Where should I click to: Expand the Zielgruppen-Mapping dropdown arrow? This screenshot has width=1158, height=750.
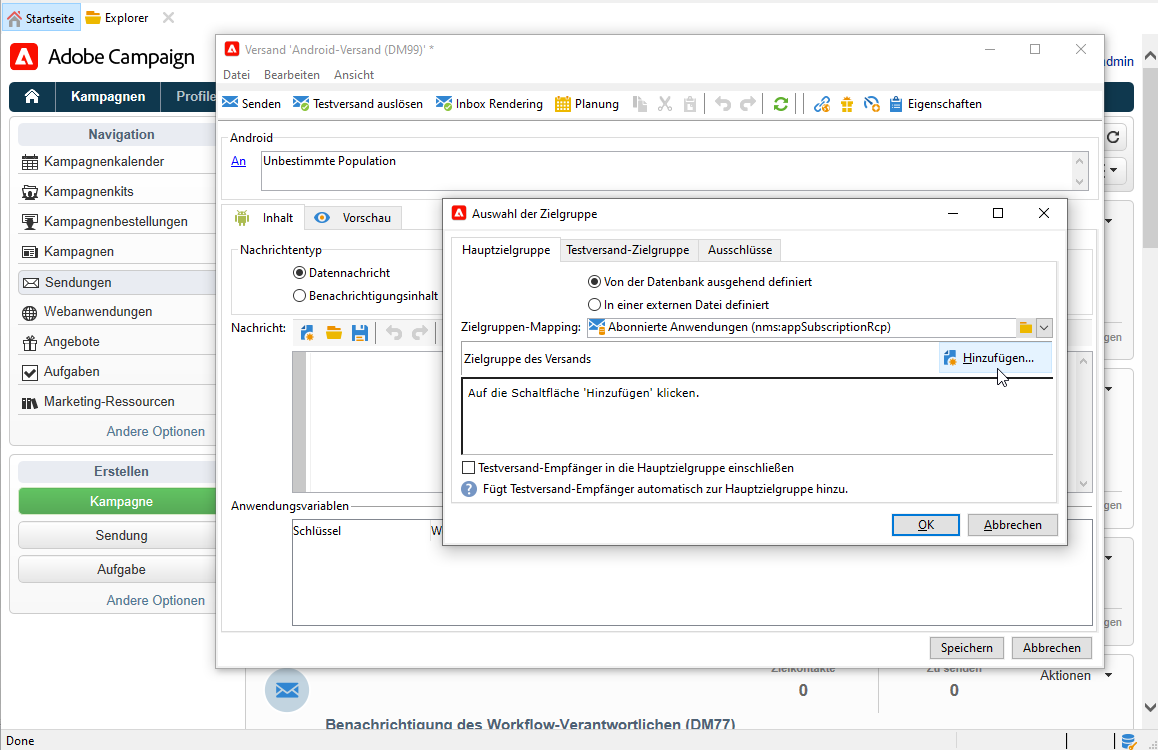point(1044,328)
